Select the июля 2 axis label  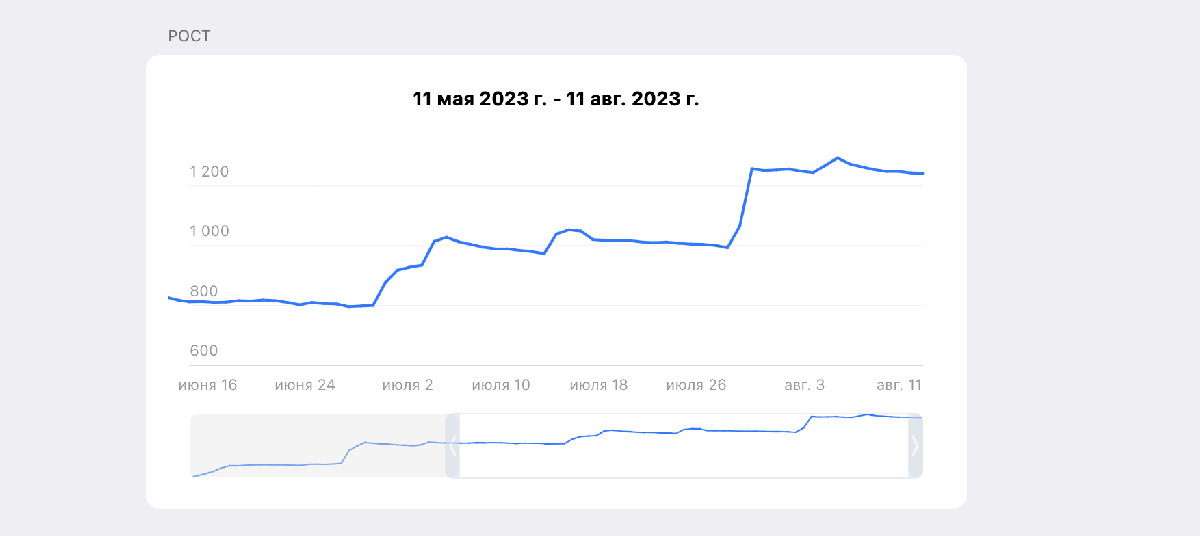[407, 384]
